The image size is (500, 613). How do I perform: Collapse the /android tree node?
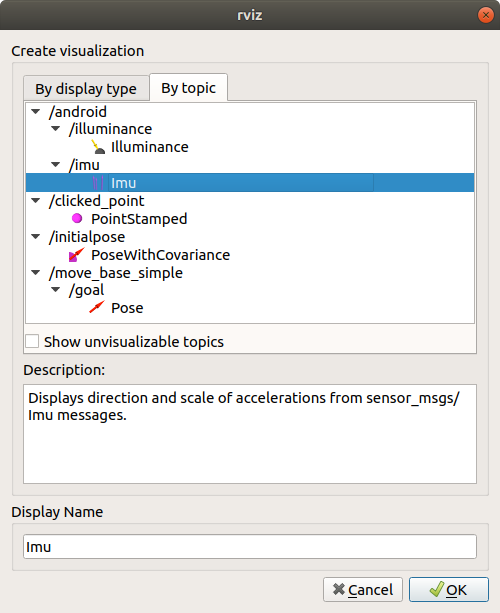click(x=36, y=111)
